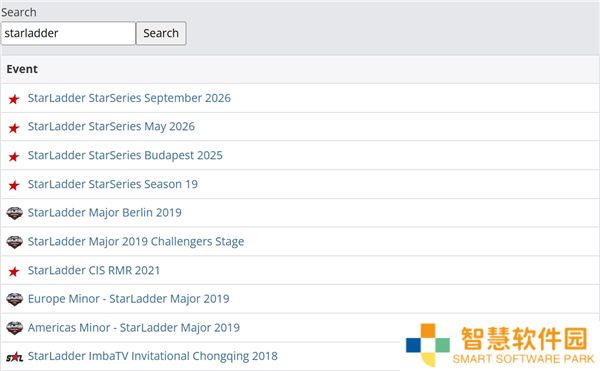Click the star icon beside StarSeries Budapest 2025
This screenshot has height=371, width=600.
coord(14,156)
